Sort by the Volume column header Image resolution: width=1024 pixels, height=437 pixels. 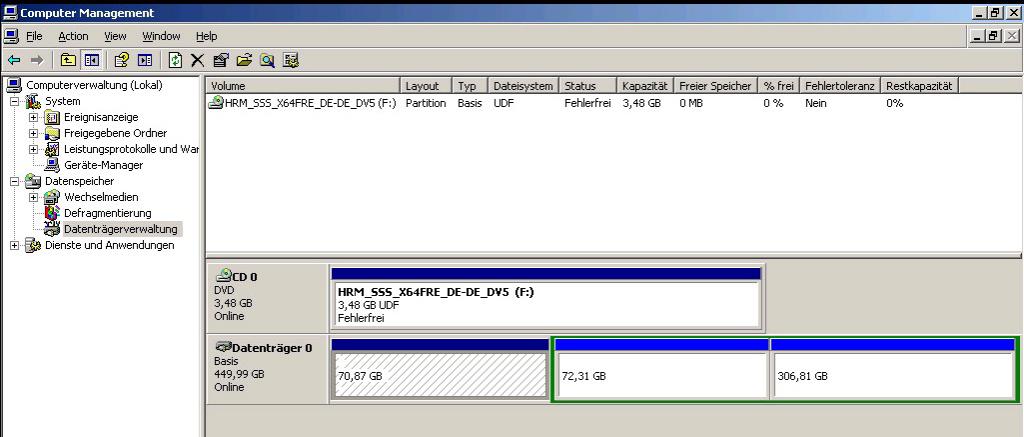click(303, 86)
